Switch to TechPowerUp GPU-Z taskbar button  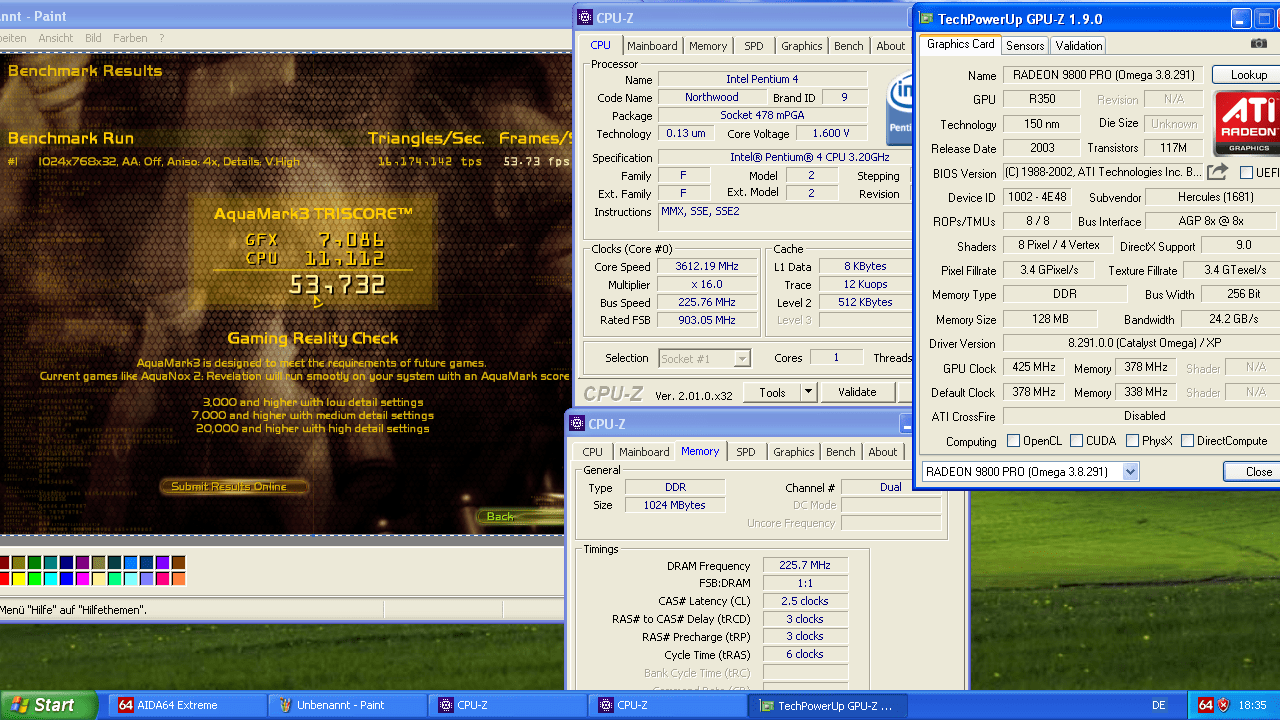(826, 705)
